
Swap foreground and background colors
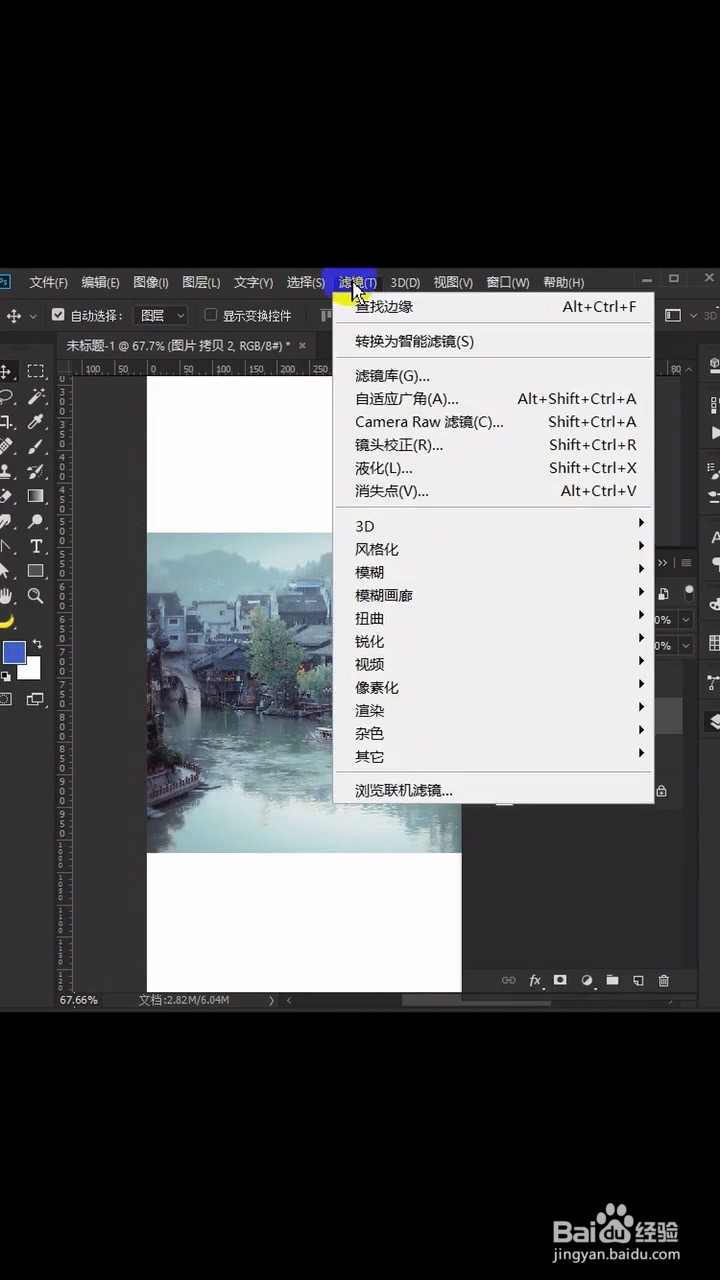(37, 644)
